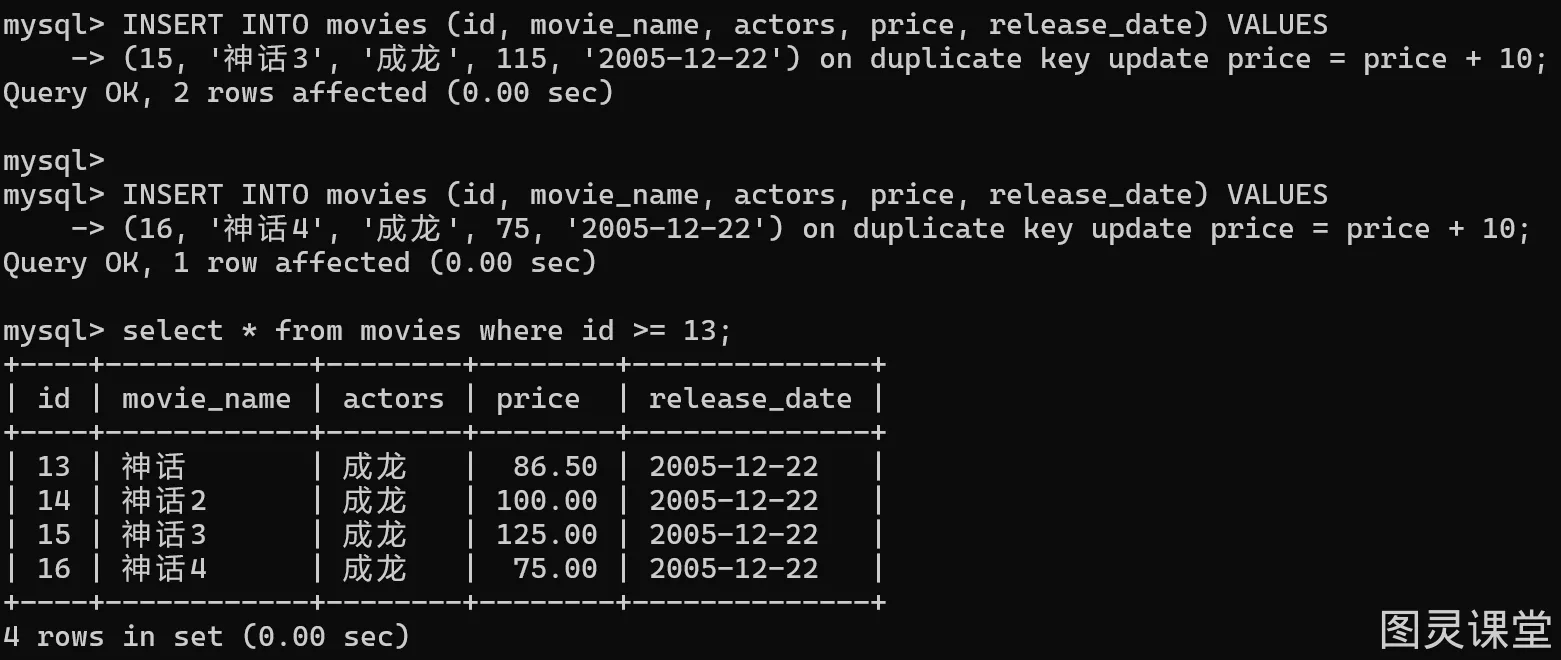The height and width of the screenshot is (660, 1561).
Task: Click the 成龙 actors cell in row 15
Action: click(375, 535)
